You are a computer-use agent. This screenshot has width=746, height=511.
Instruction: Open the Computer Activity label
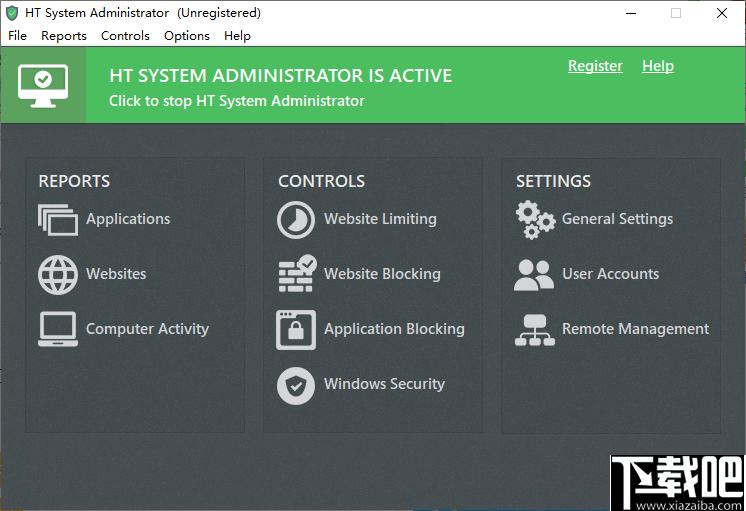[147, 329]
